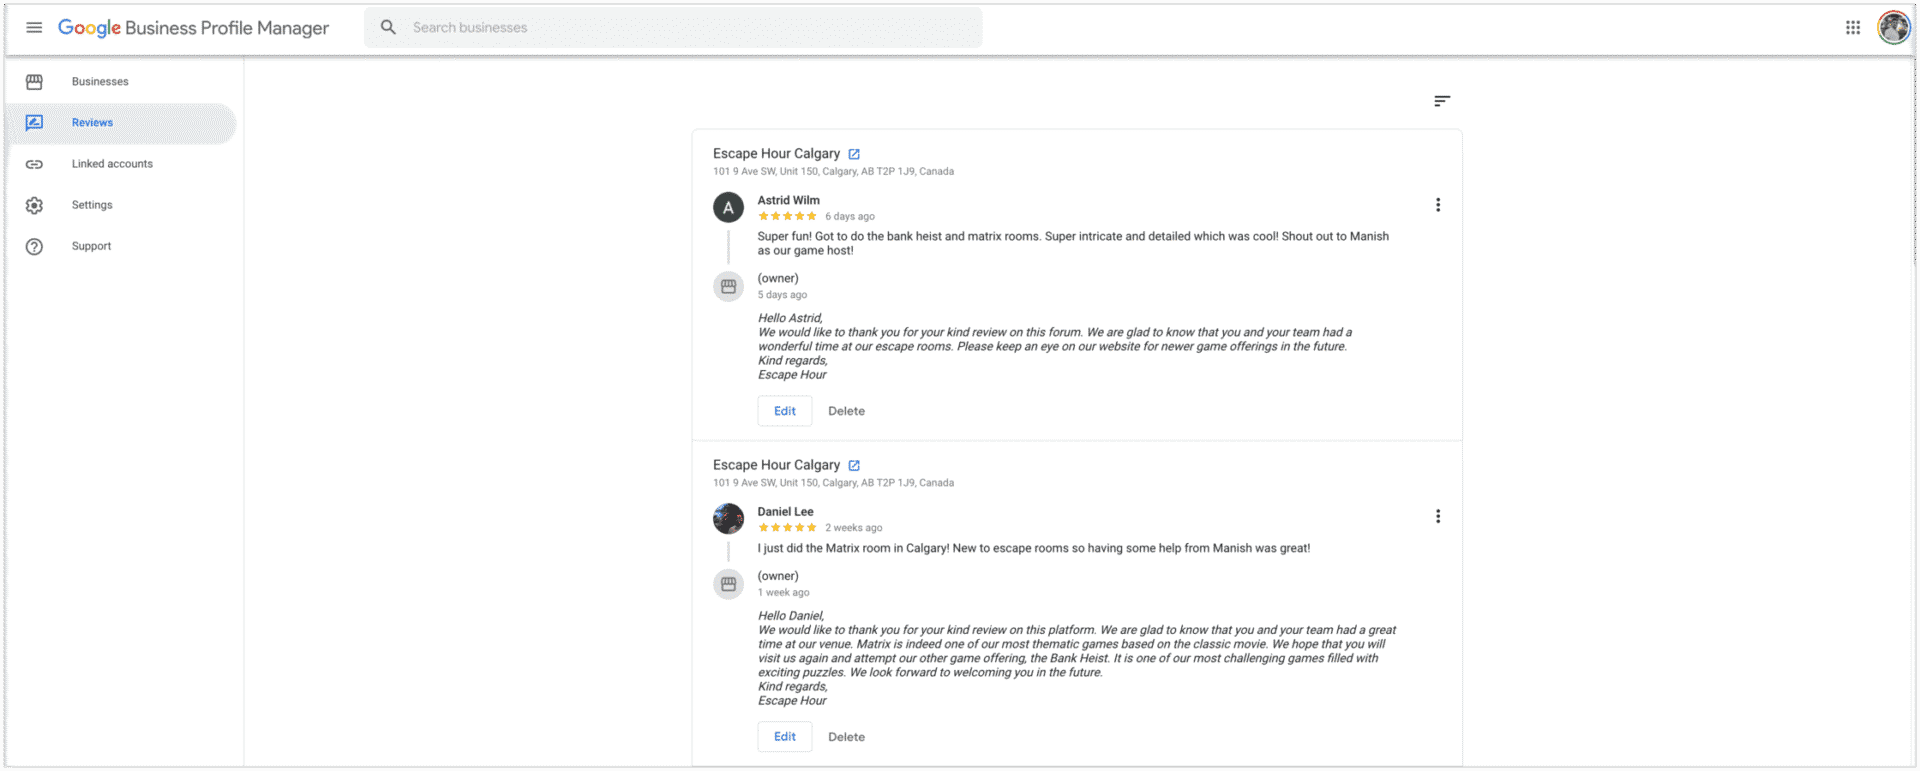
Task: Click the star rating on Daniel Lee's review
Action: pyautogui.click(x=787, y=527)
